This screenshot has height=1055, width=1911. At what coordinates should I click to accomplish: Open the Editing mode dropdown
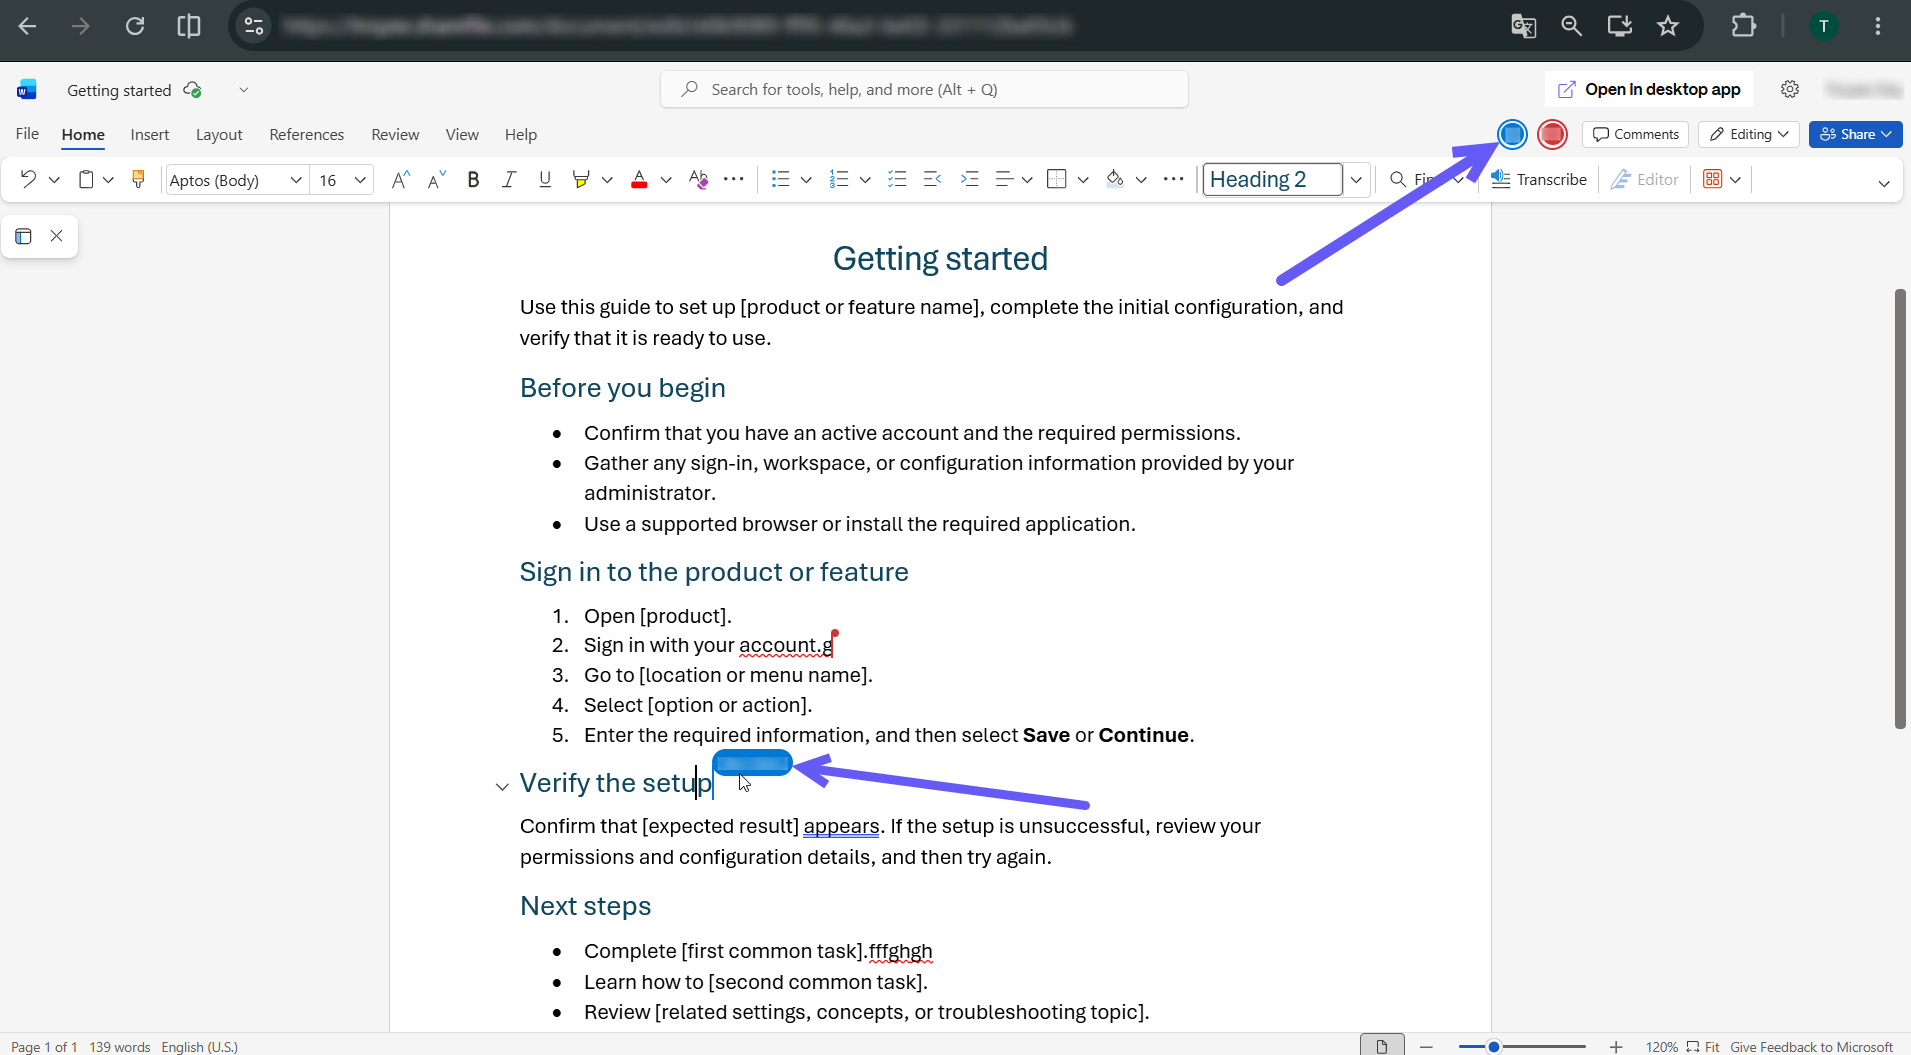click(x=1748, y=134)
